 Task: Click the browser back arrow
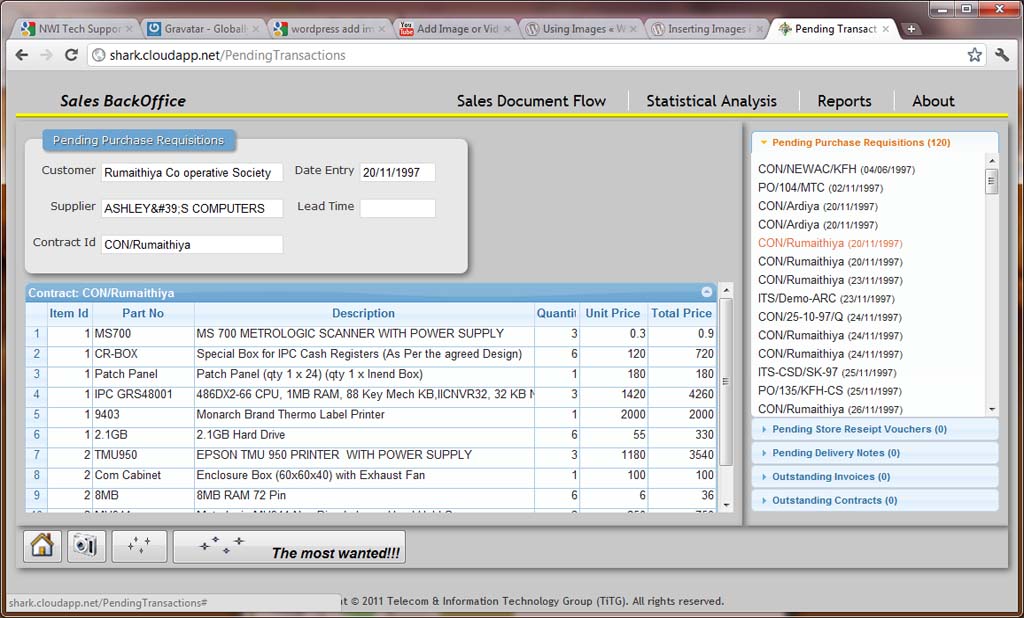22,55
